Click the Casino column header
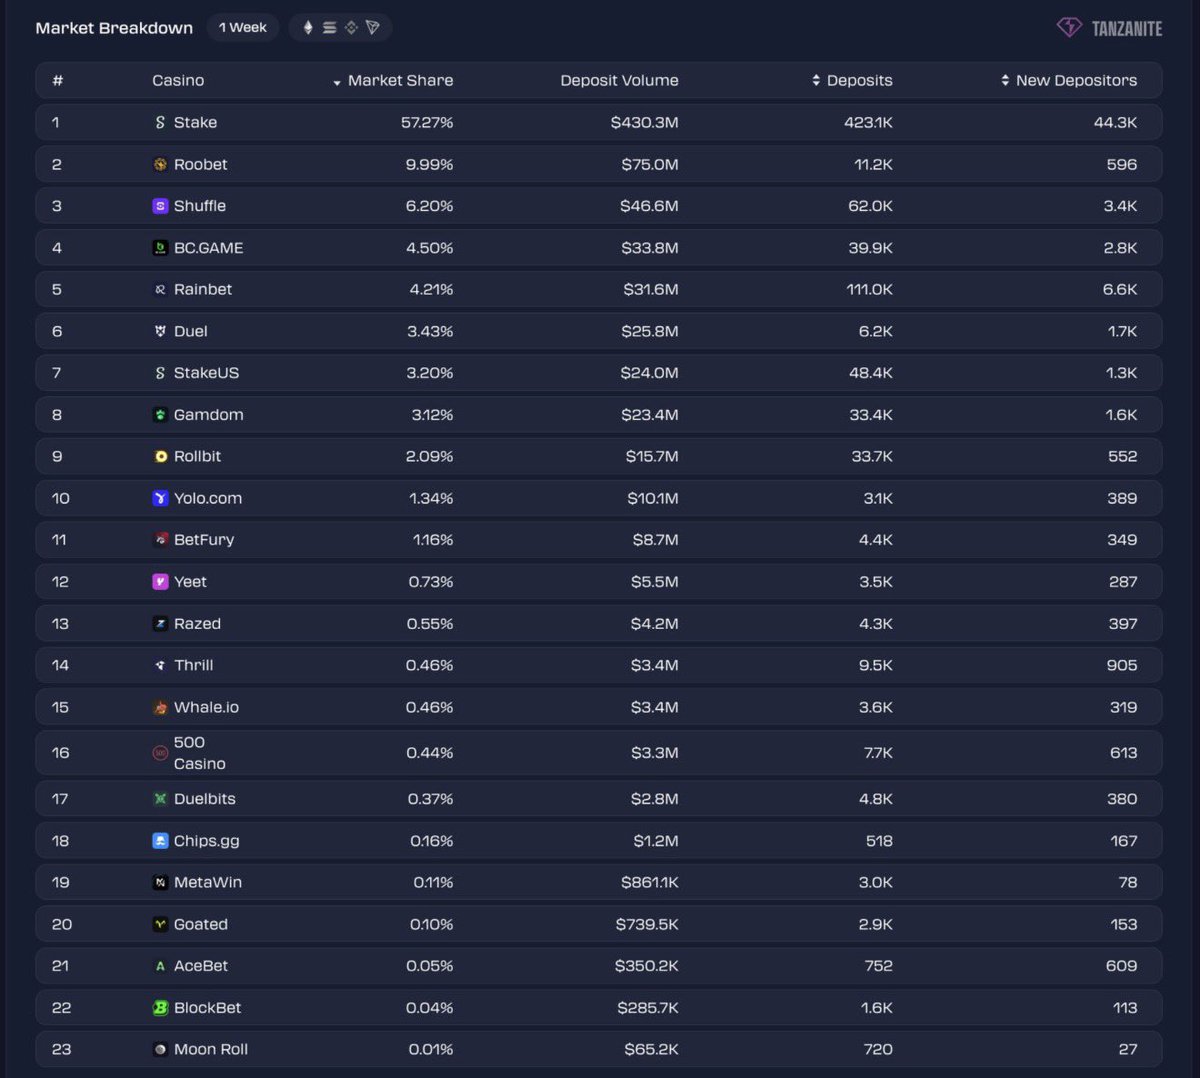 [x=178, y=80]
